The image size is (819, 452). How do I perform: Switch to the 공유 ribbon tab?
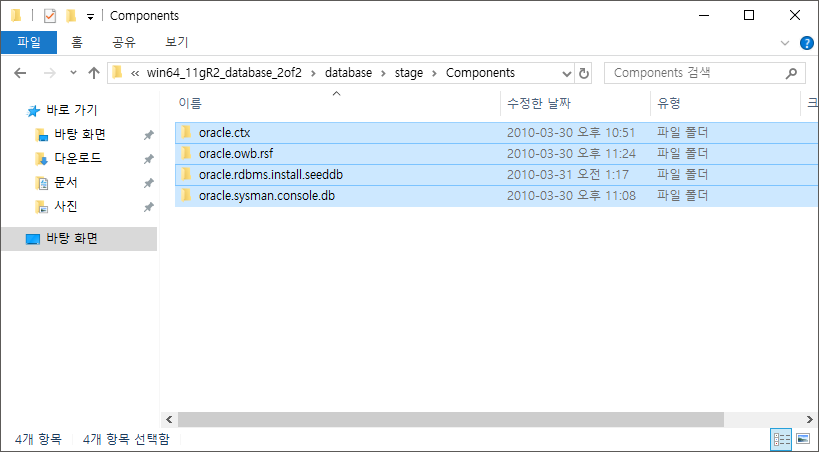point(124,42)
